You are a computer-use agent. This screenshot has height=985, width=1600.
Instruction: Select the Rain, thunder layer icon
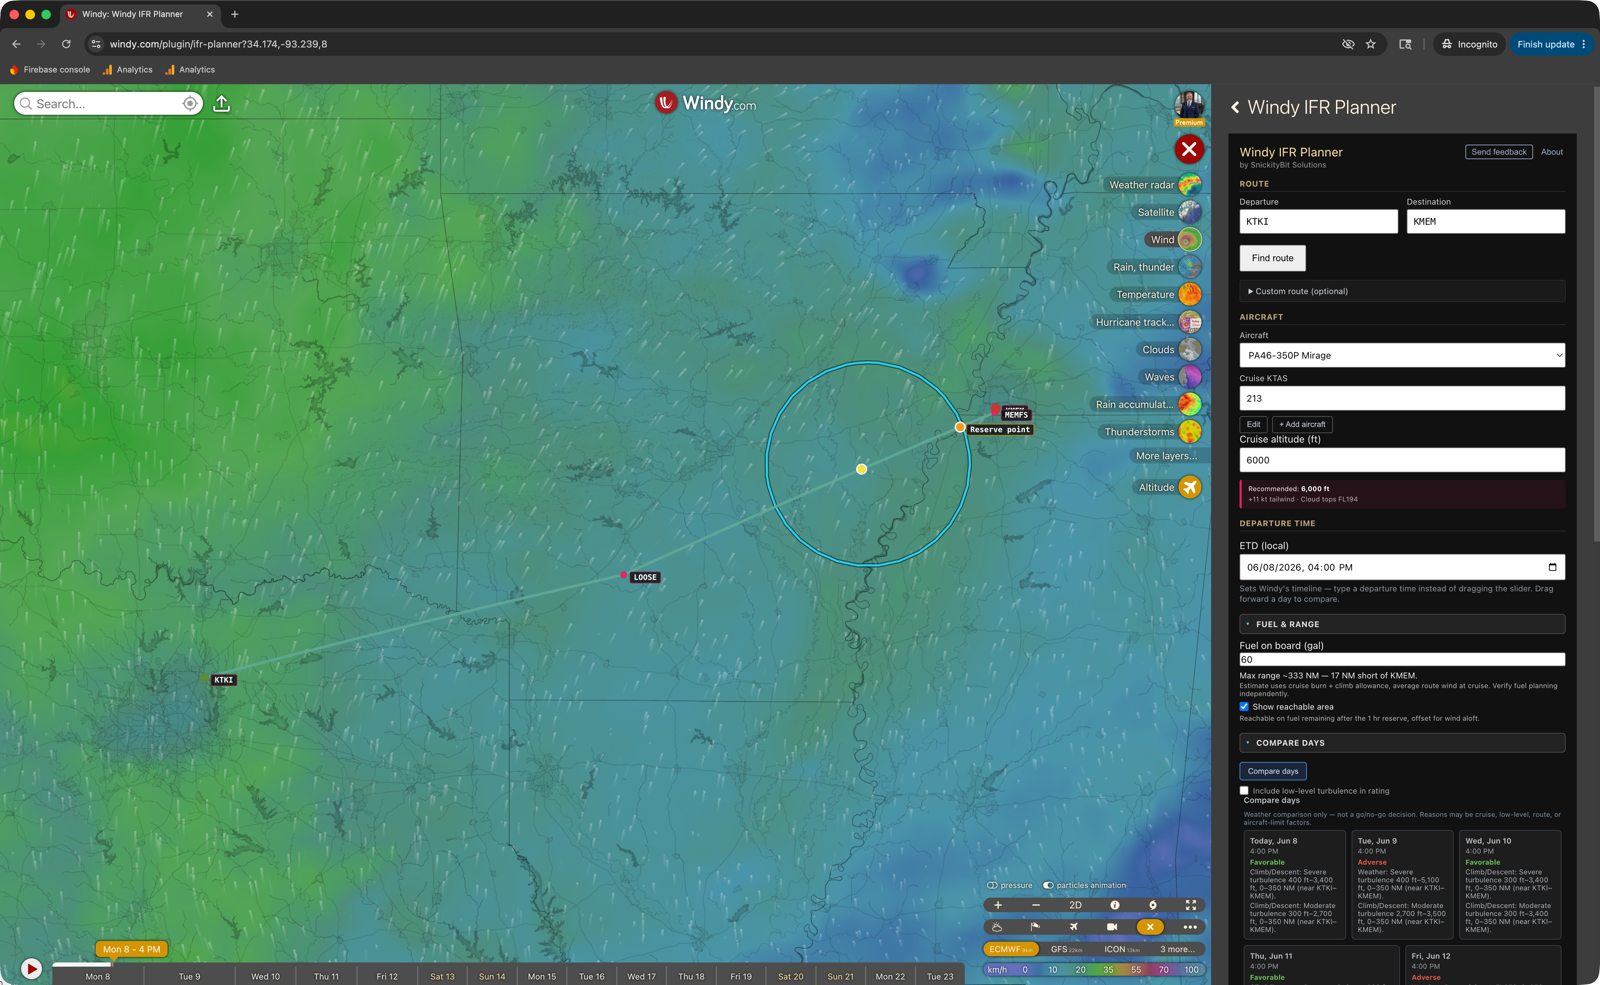tap(1190, 267)
